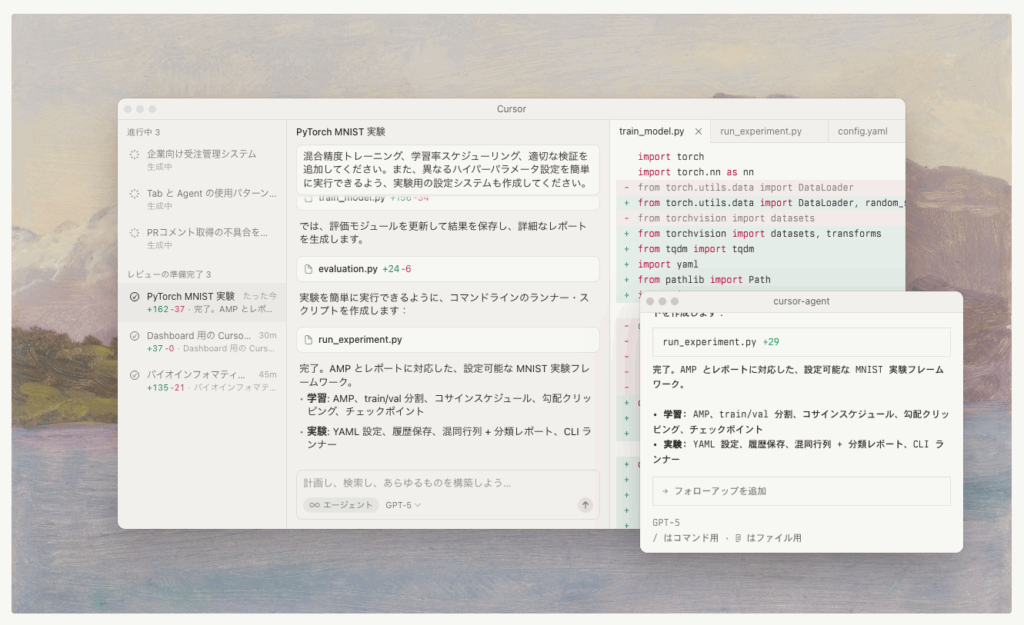Click the file icon next to evaluation.py
The image size is (1024, 625).
[x=309, y=269]
